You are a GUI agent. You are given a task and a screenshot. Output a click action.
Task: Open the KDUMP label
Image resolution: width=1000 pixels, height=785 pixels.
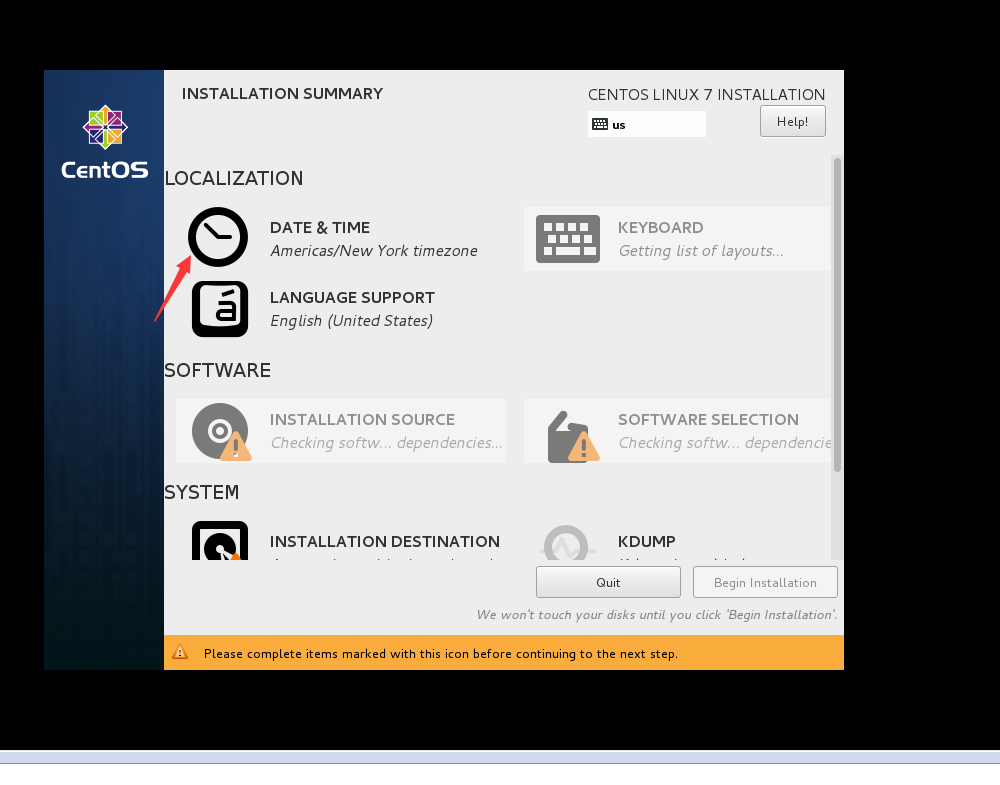pos(647,541)
